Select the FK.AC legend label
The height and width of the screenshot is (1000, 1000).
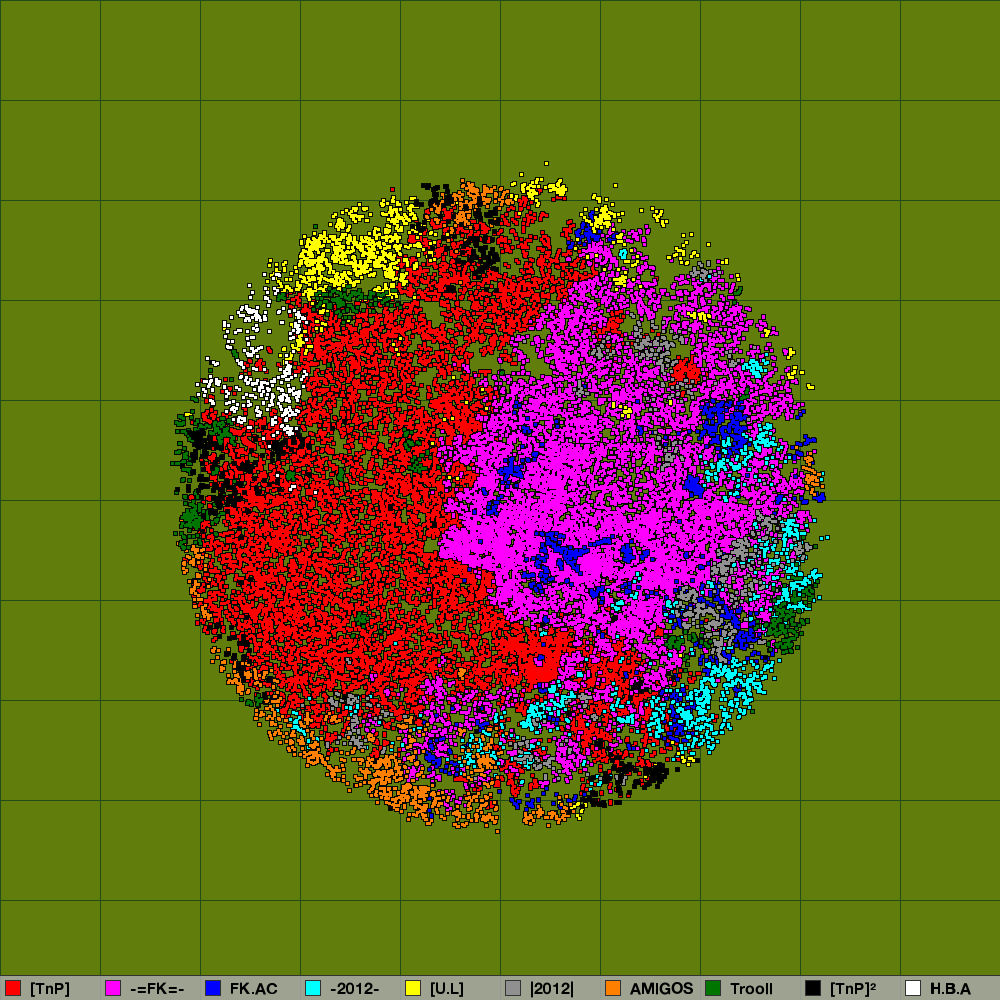coord(254,989)
